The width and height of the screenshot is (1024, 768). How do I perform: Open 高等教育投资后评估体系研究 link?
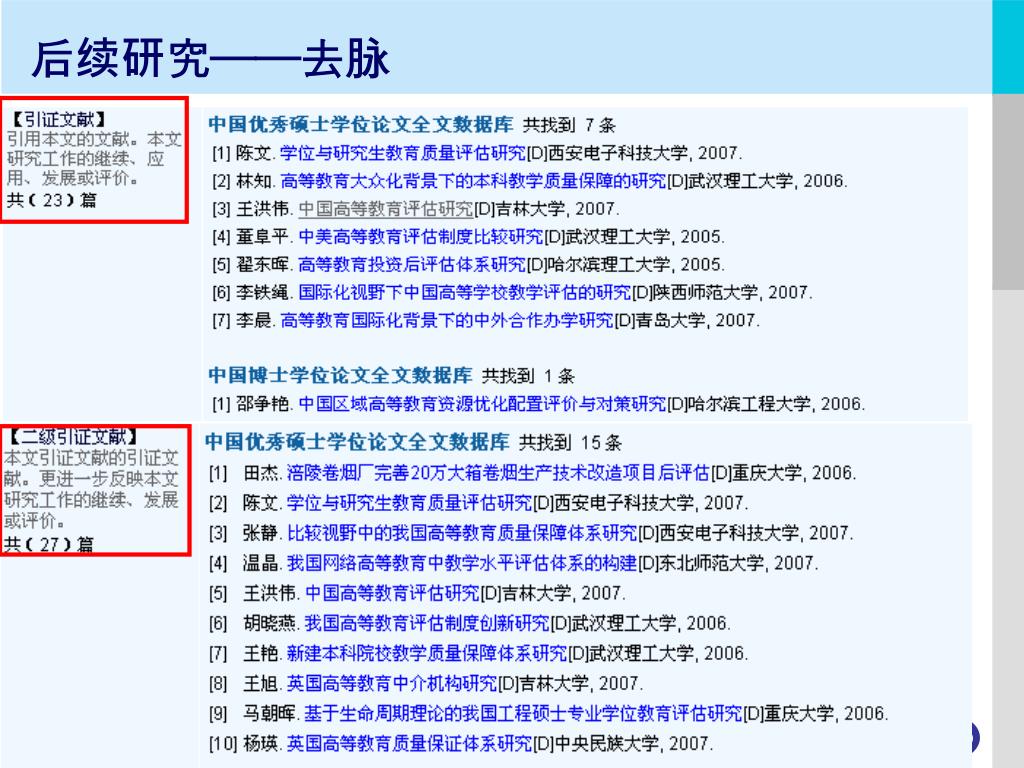click(x=411, y=264)
